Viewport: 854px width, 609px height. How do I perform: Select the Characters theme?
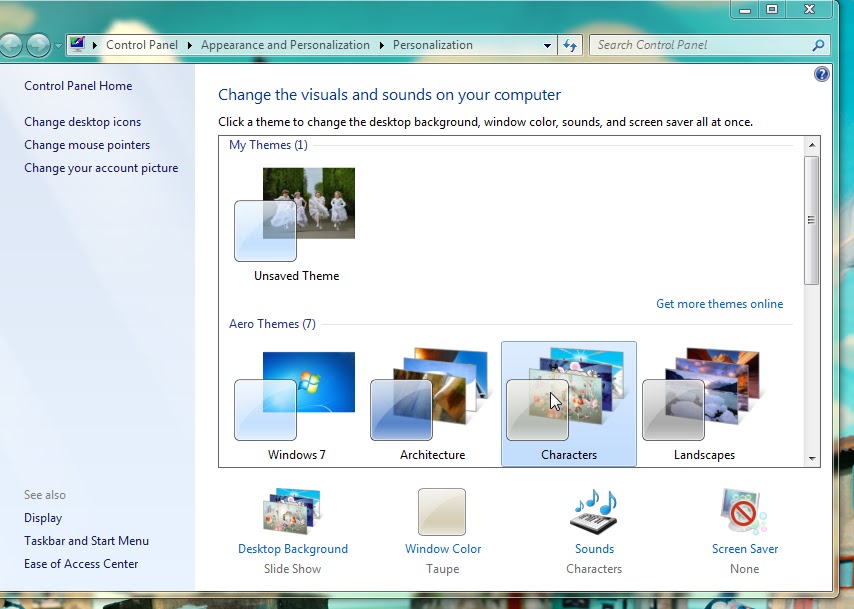tap(569, 404)
